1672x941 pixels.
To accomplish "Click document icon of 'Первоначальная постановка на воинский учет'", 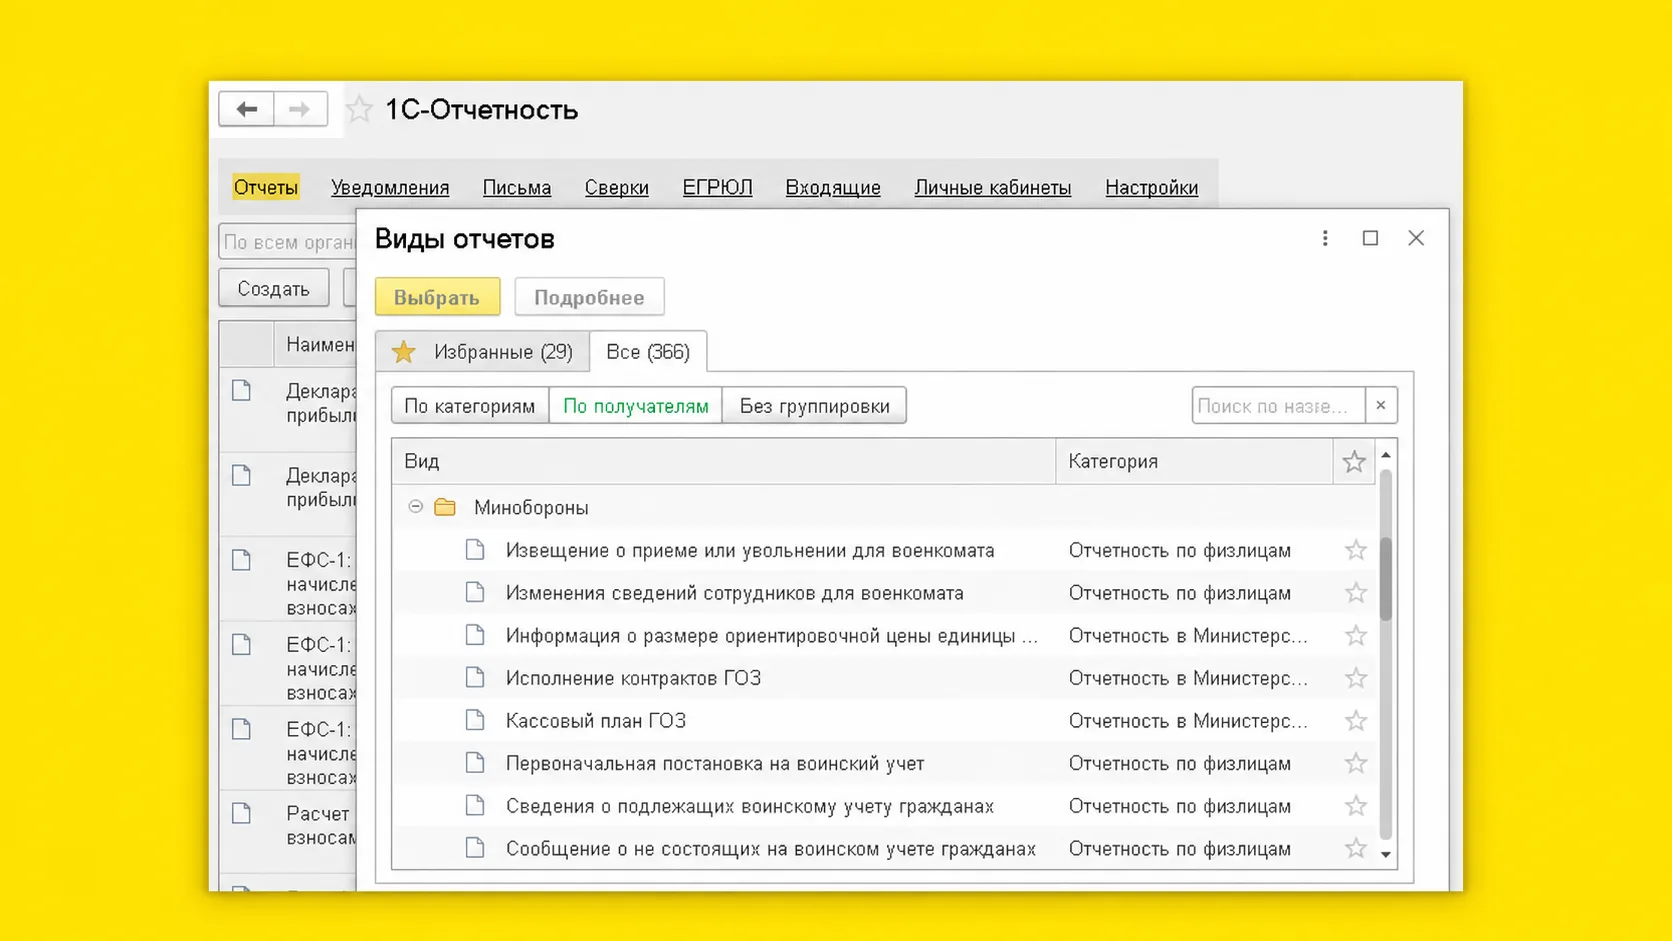I will pos(475,763).
